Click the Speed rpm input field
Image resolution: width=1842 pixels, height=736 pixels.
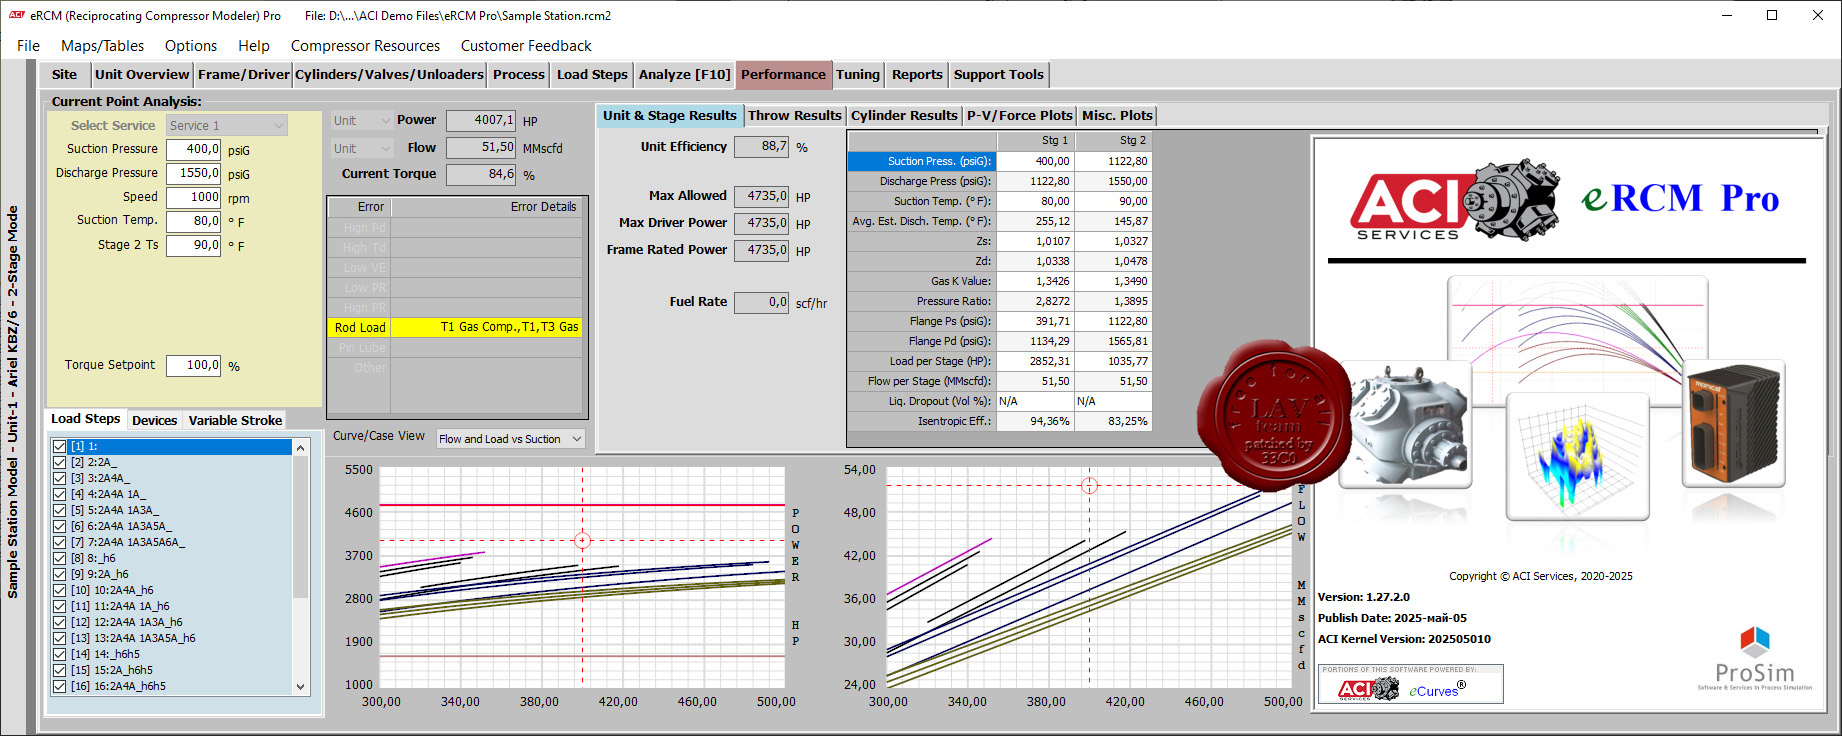193,197
